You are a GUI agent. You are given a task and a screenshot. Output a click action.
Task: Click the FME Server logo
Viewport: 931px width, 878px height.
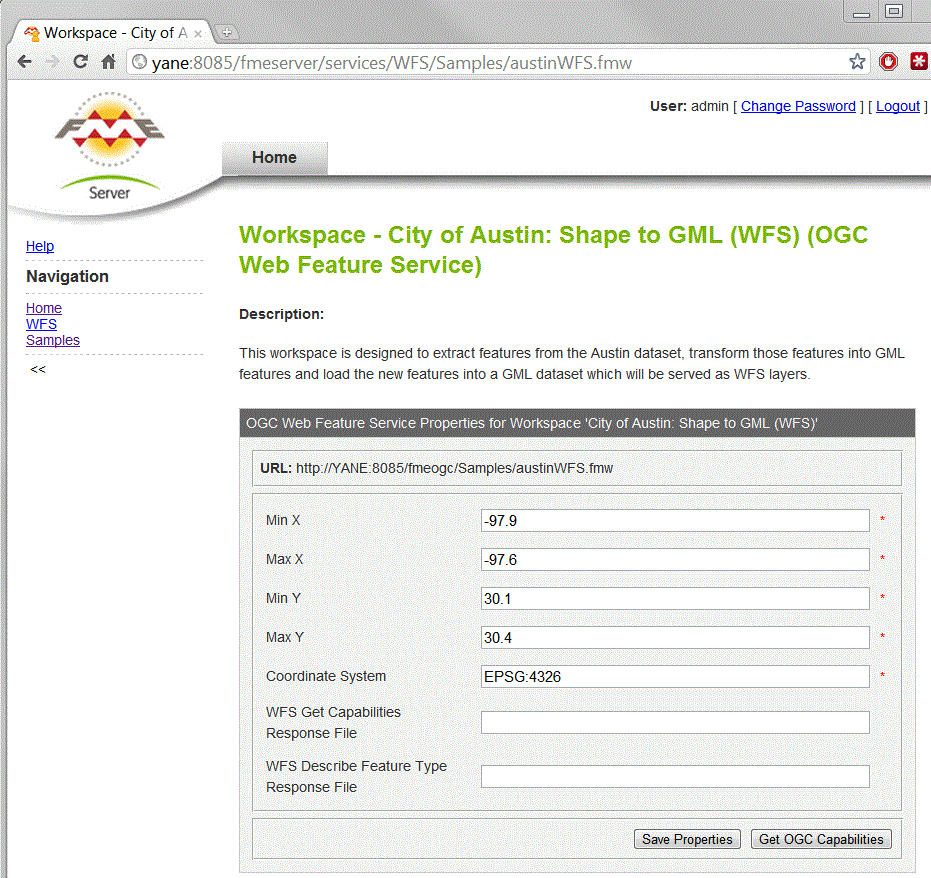click(x=110, y=146)
